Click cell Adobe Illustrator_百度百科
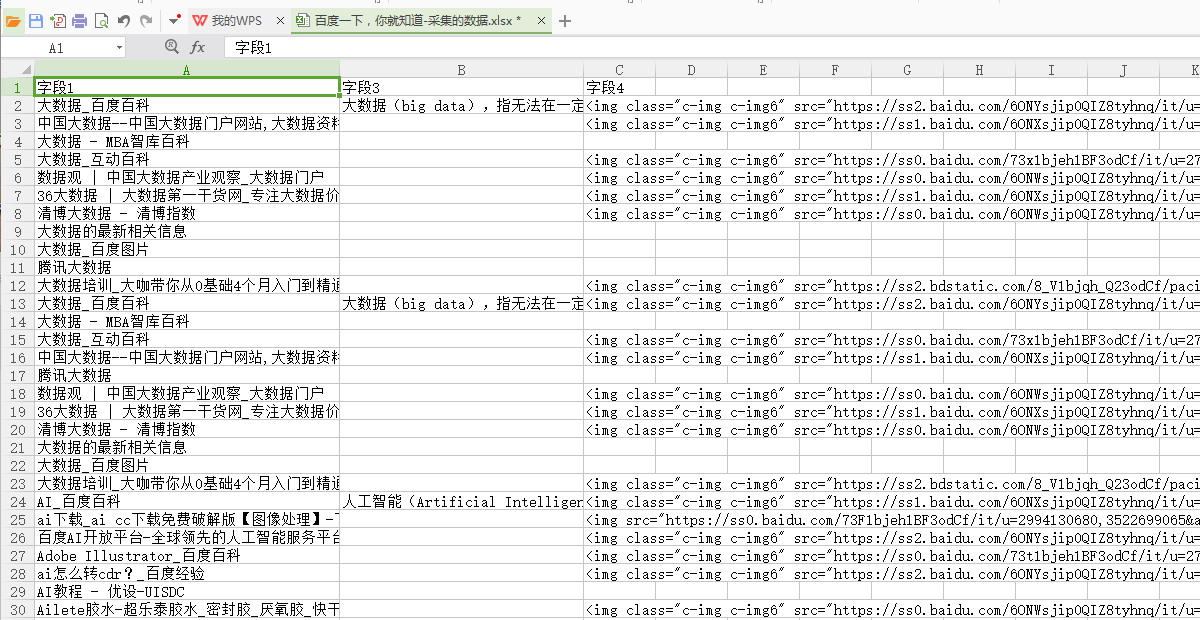The width and height of the screenshot is (1200, 620). tap(187, 555)
